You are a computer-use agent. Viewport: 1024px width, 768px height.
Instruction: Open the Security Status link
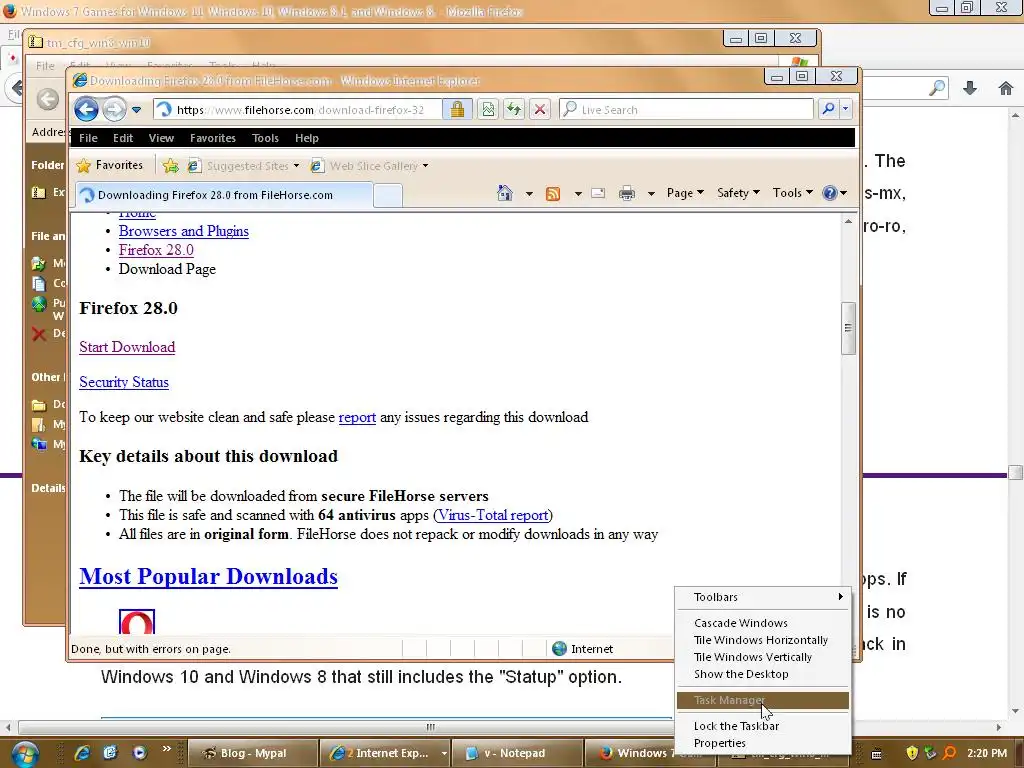pos(123,382)
